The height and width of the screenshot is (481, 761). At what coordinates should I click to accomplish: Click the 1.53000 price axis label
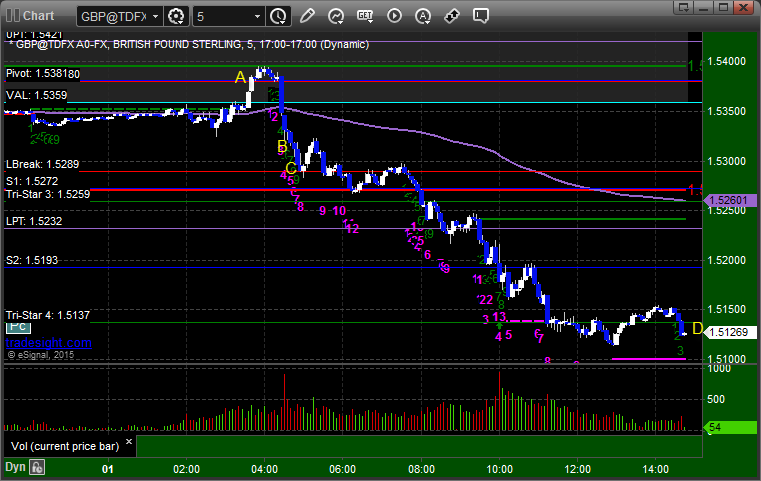click(727, 161)
